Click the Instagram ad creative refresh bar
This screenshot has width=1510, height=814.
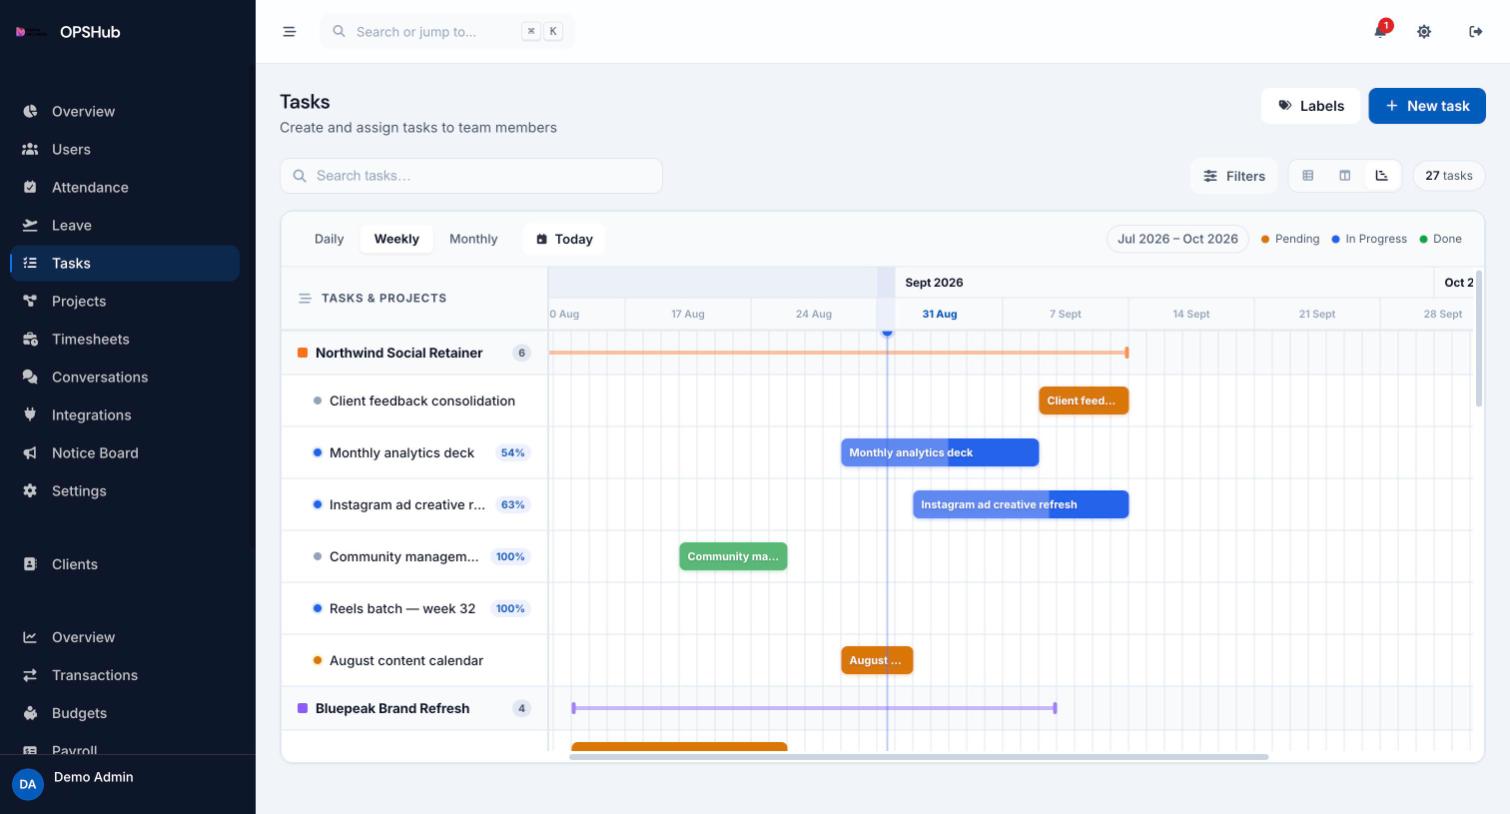[1021, 505]
